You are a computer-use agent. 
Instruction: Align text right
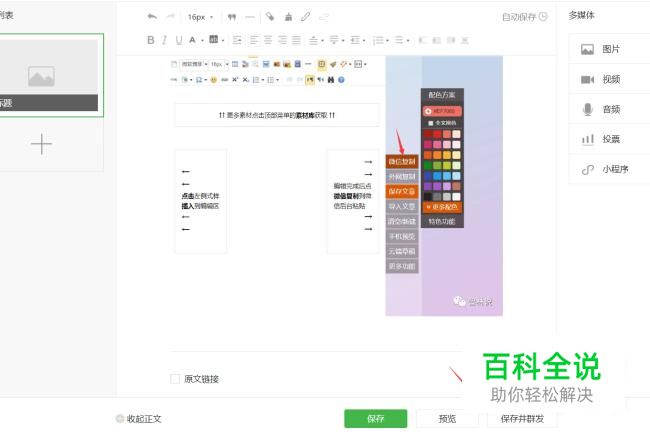282,40
